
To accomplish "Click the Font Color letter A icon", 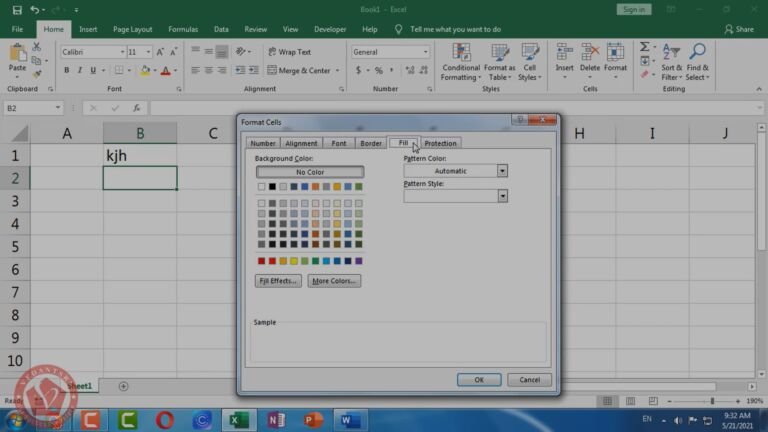I will [166, 71].
